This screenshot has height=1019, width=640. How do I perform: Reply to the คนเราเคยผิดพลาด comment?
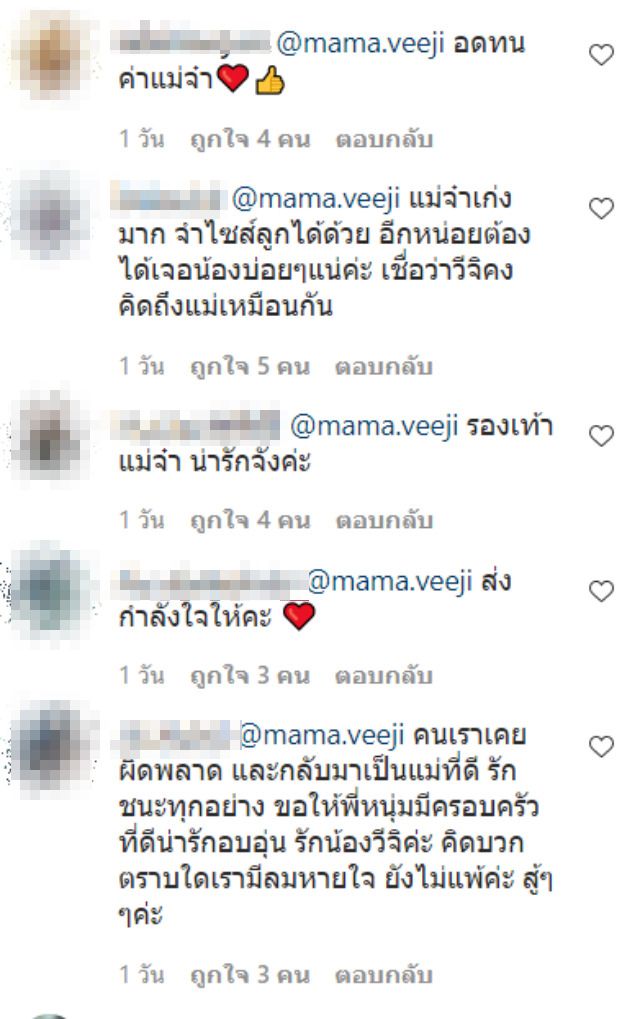point(384,975)
